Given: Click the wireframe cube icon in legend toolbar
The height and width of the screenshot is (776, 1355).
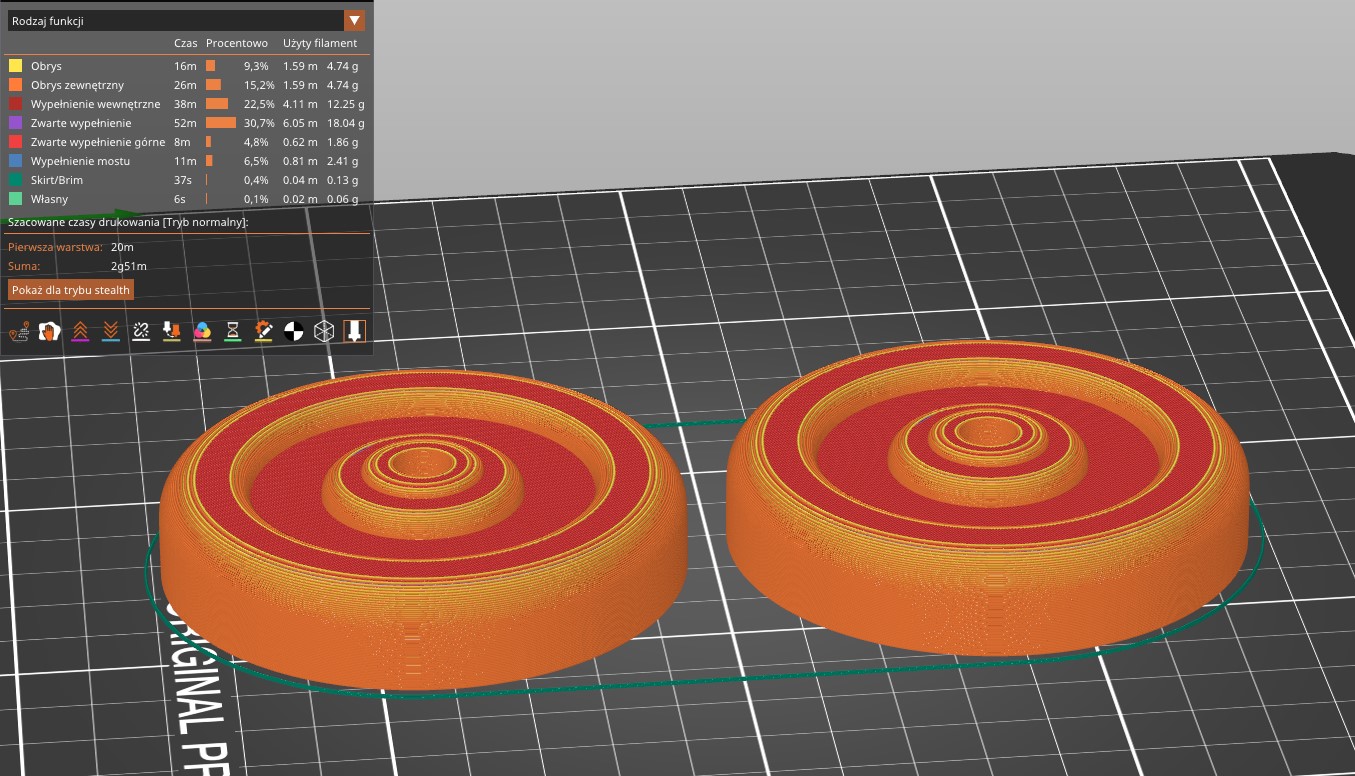Looking at the screenshot, I should tap(324, 331).
